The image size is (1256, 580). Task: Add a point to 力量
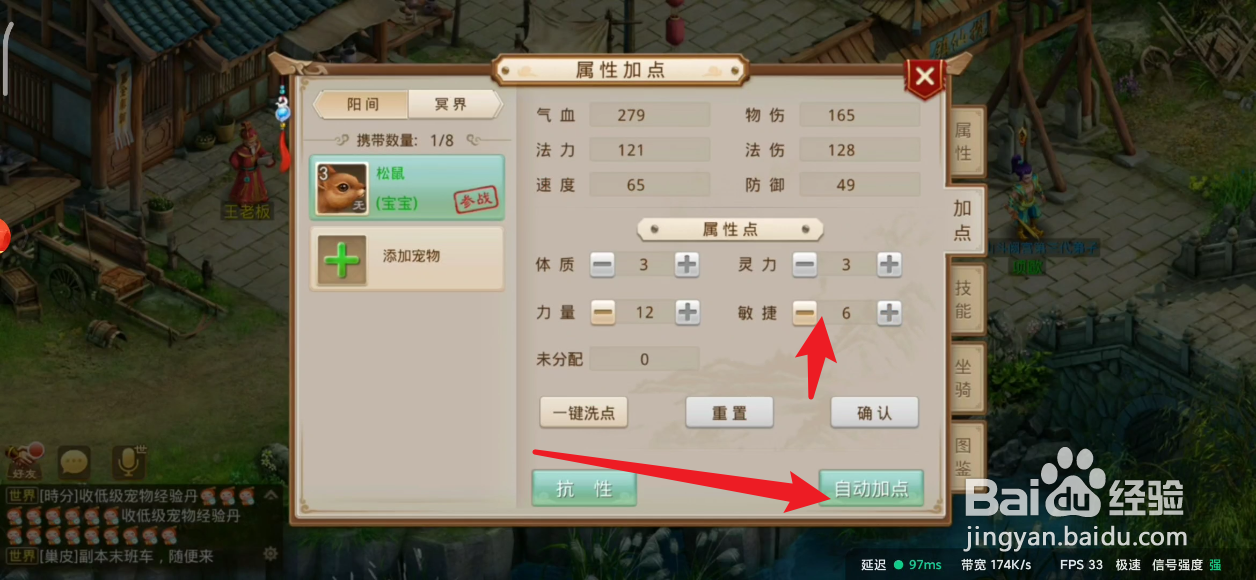coord(687,312)
